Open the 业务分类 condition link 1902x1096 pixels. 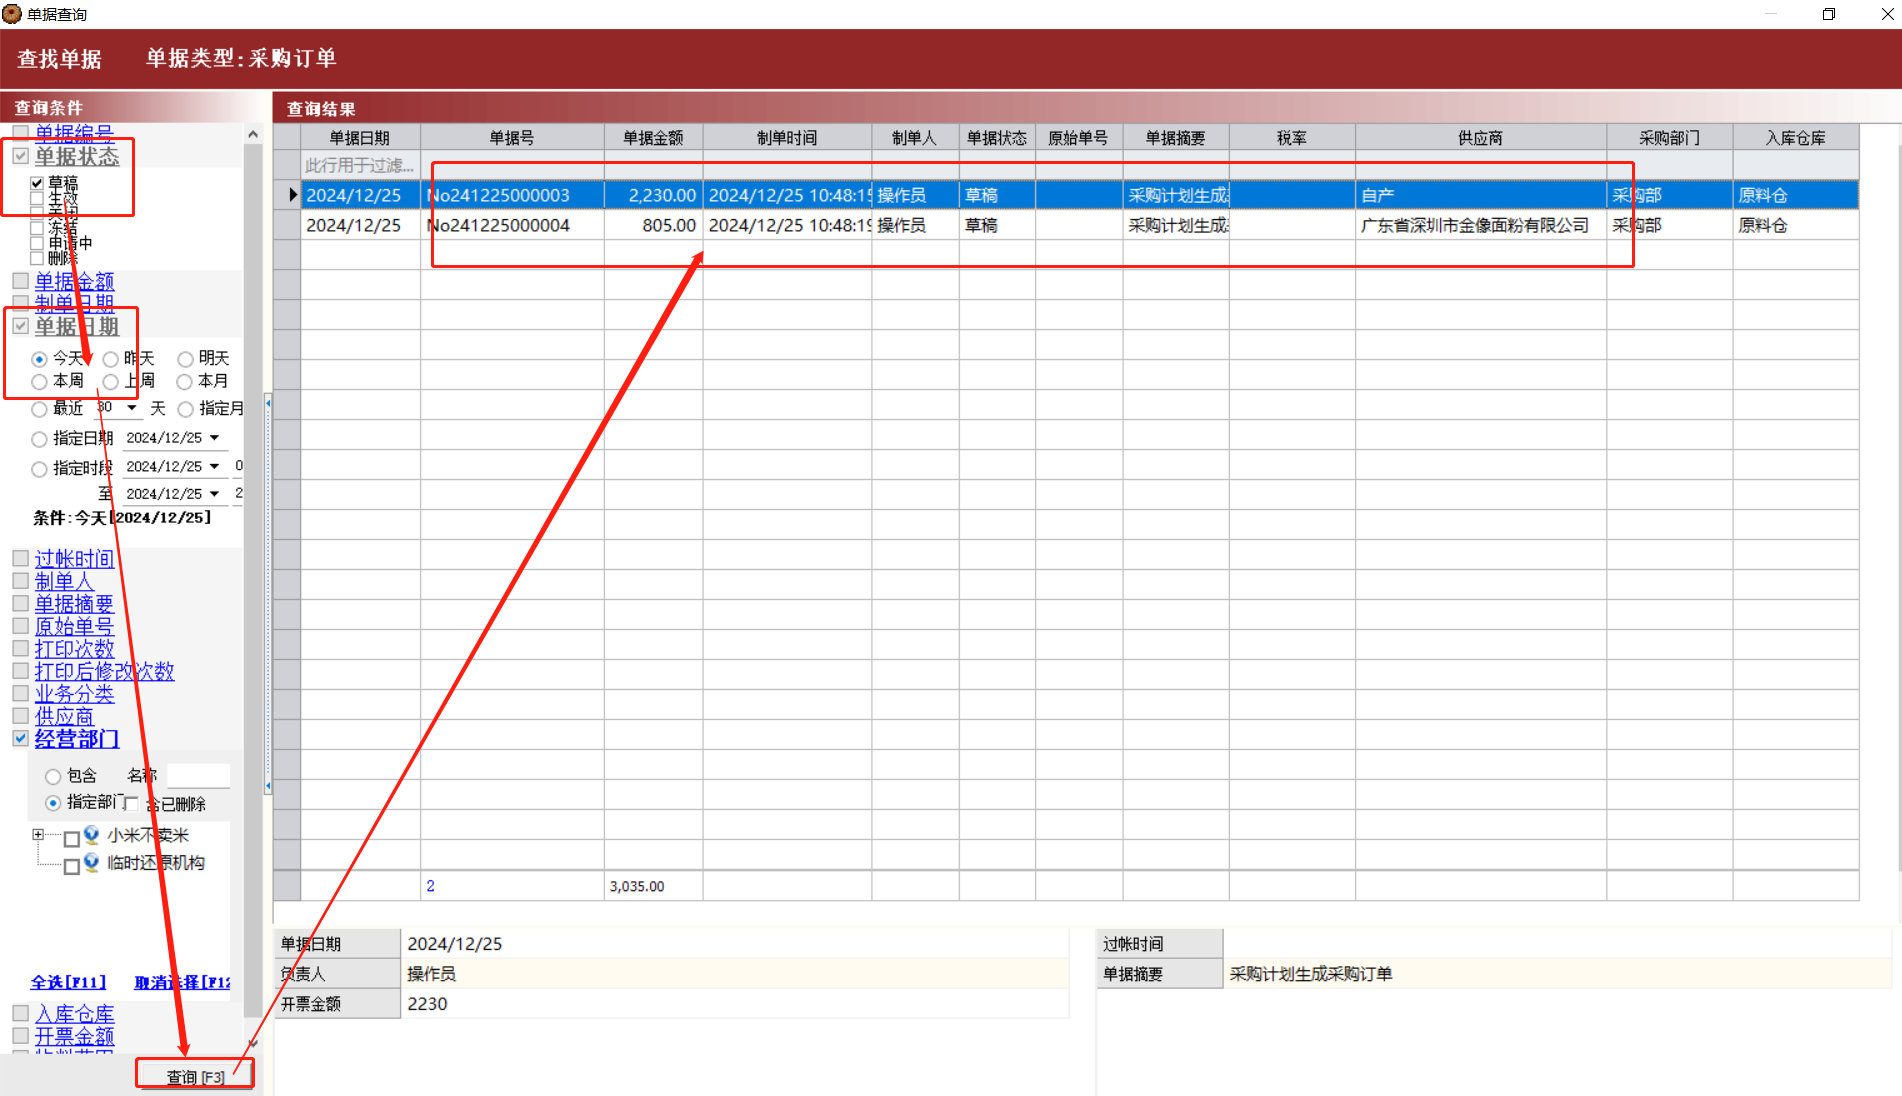[x=74, y=693]
